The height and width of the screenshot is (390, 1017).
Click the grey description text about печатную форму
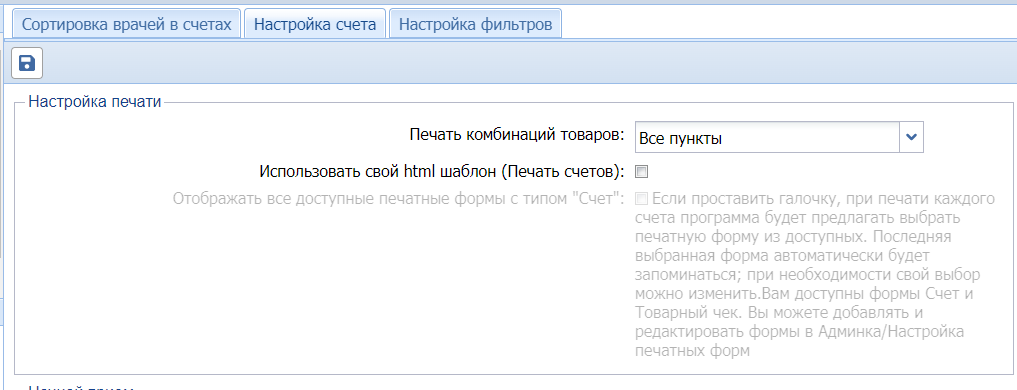pos(814,274)
